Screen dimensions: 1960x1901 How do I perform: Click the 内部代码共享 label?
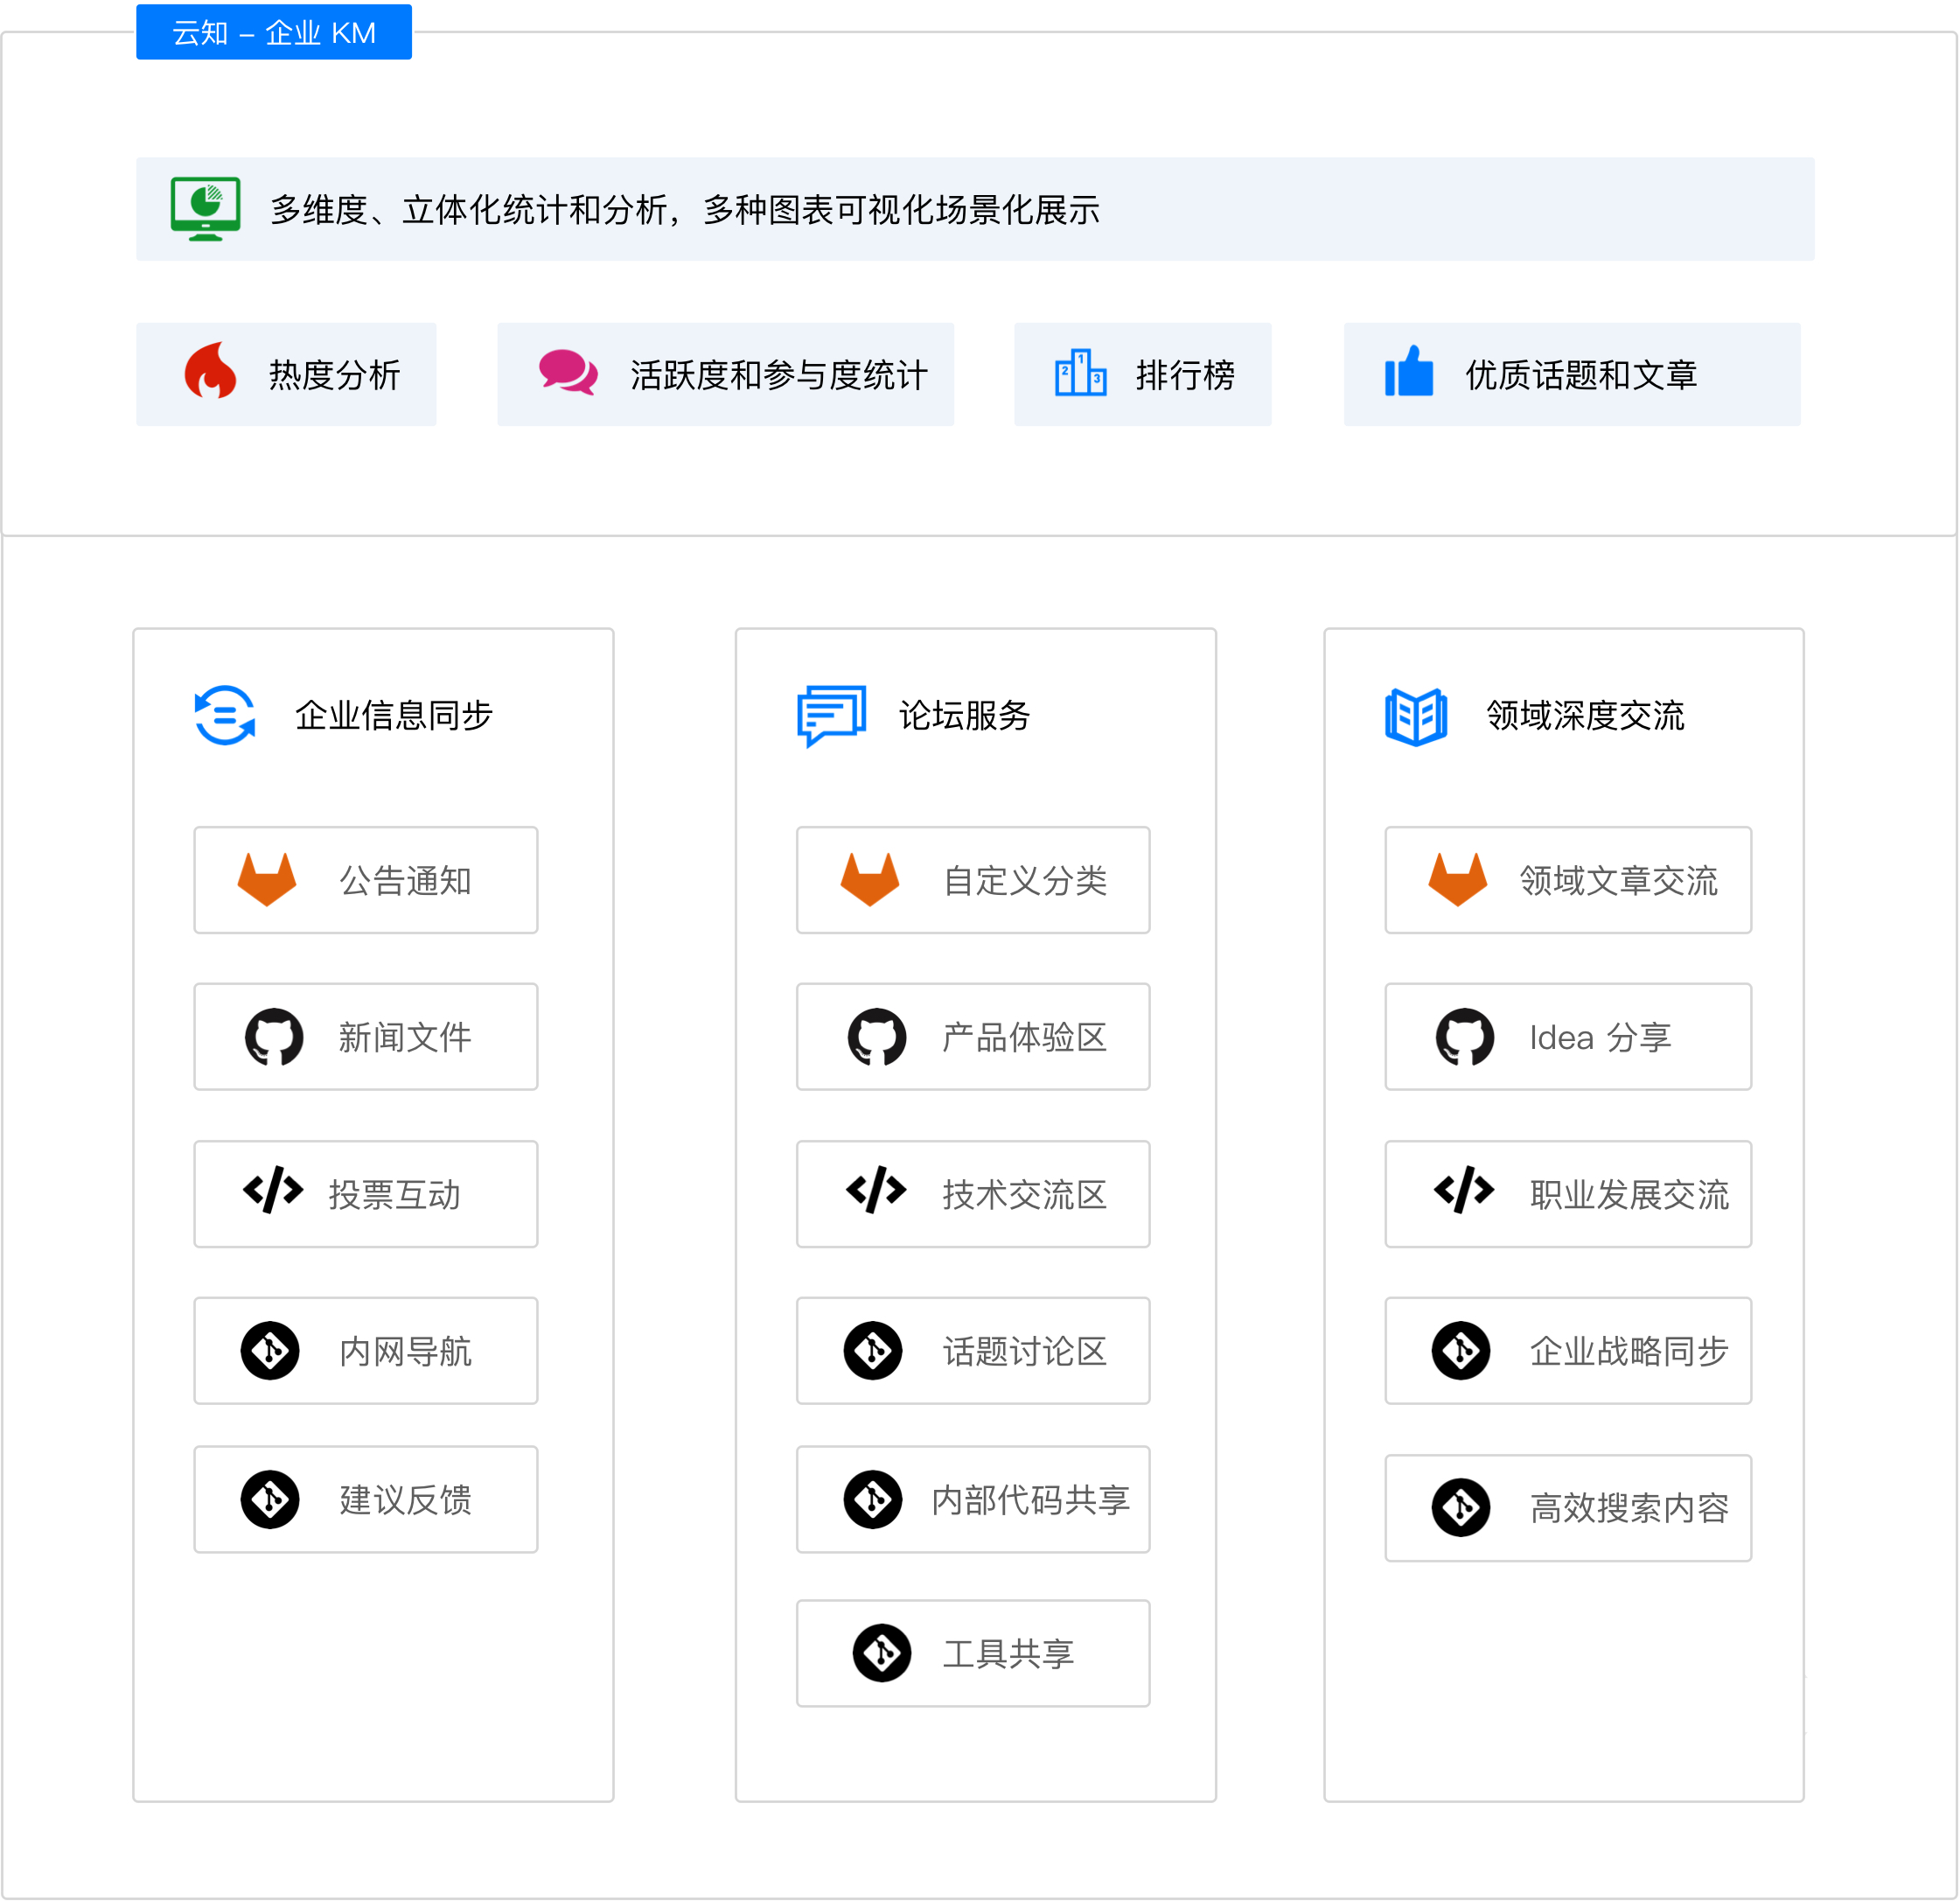tap(1030, 1500)
